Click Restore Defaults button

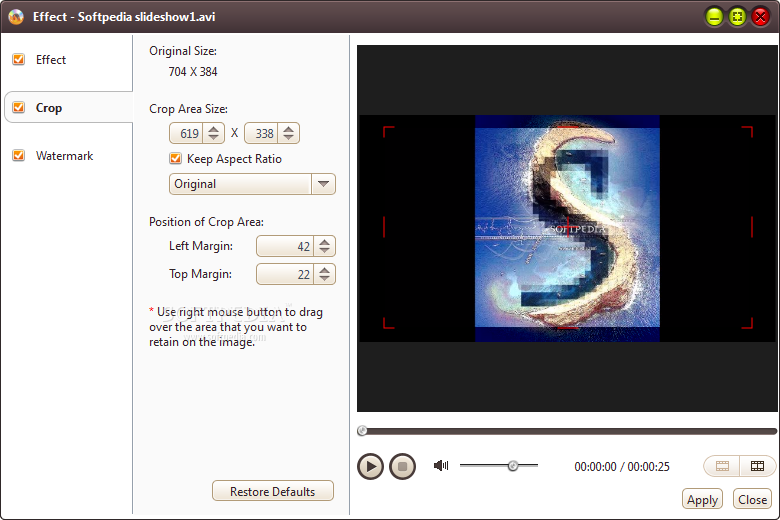coord(273,492)
